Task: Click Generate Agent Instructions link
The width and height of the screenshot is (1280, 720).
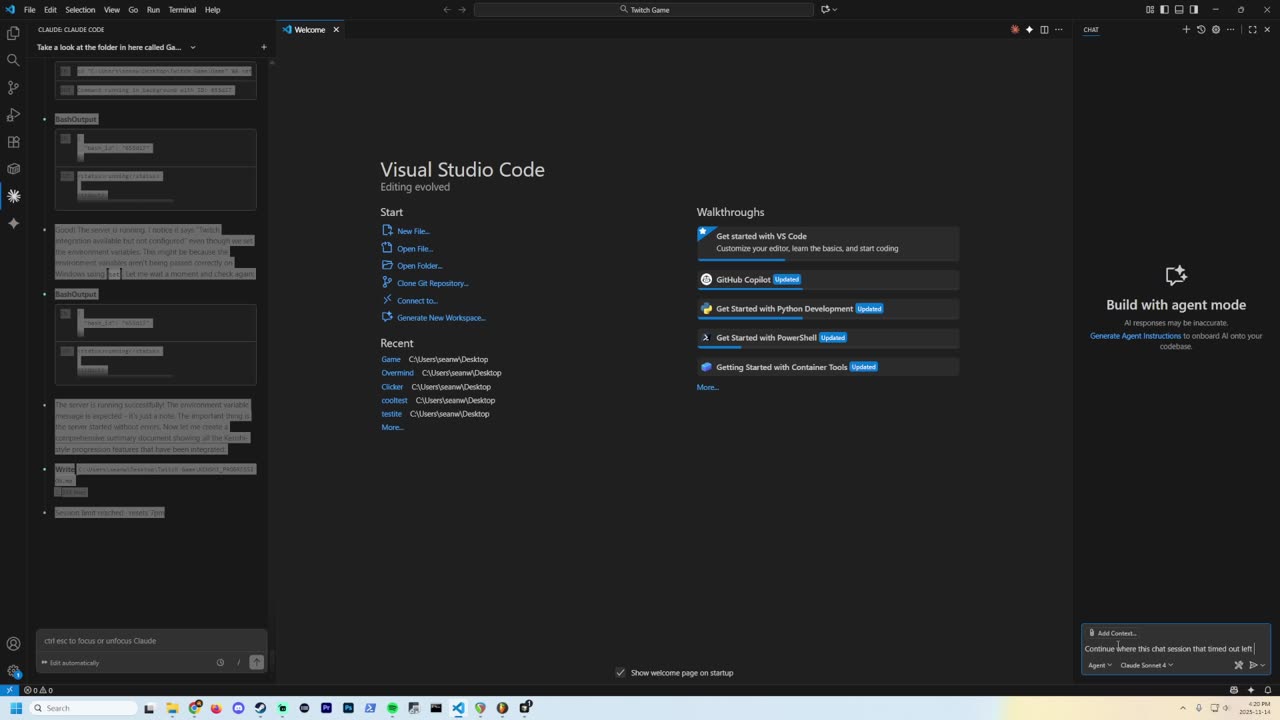Action: coord(1136,336)
